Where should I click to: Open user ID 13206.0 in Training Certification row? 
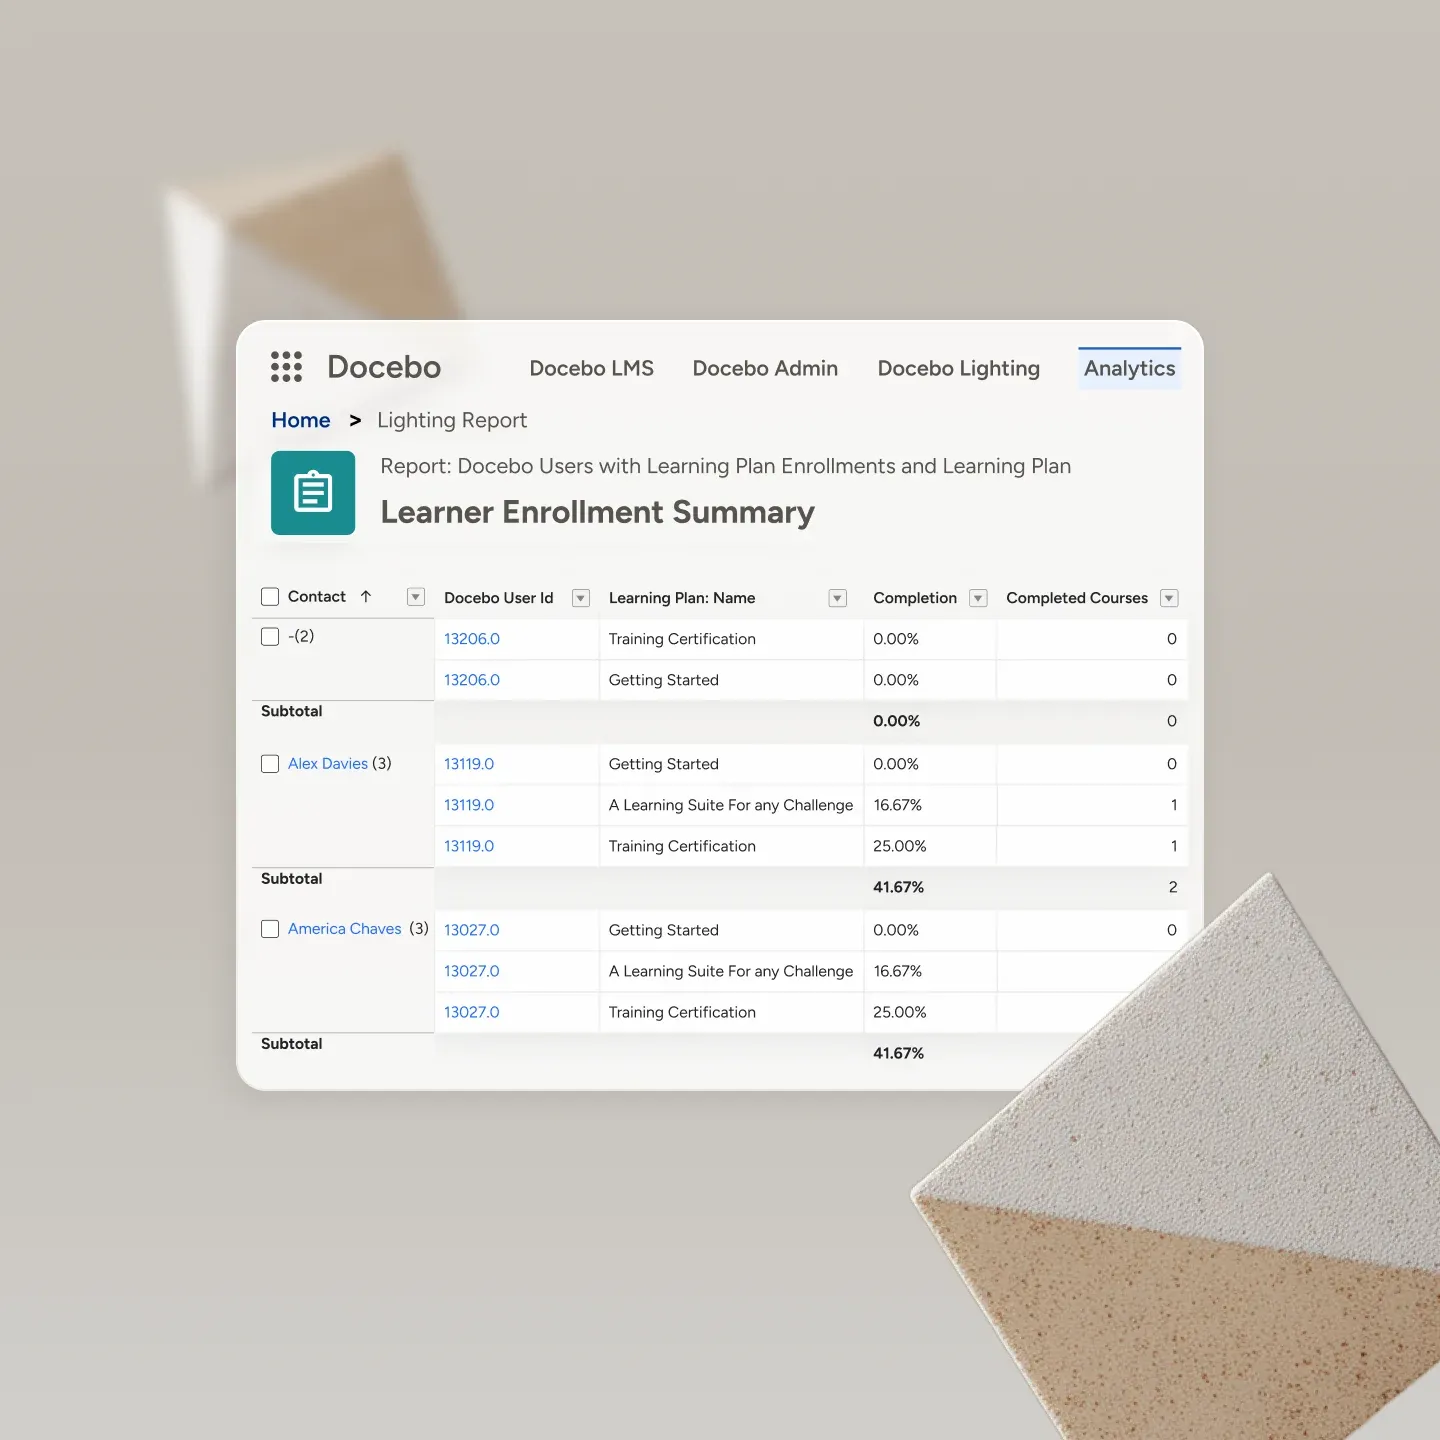[472, 639]
